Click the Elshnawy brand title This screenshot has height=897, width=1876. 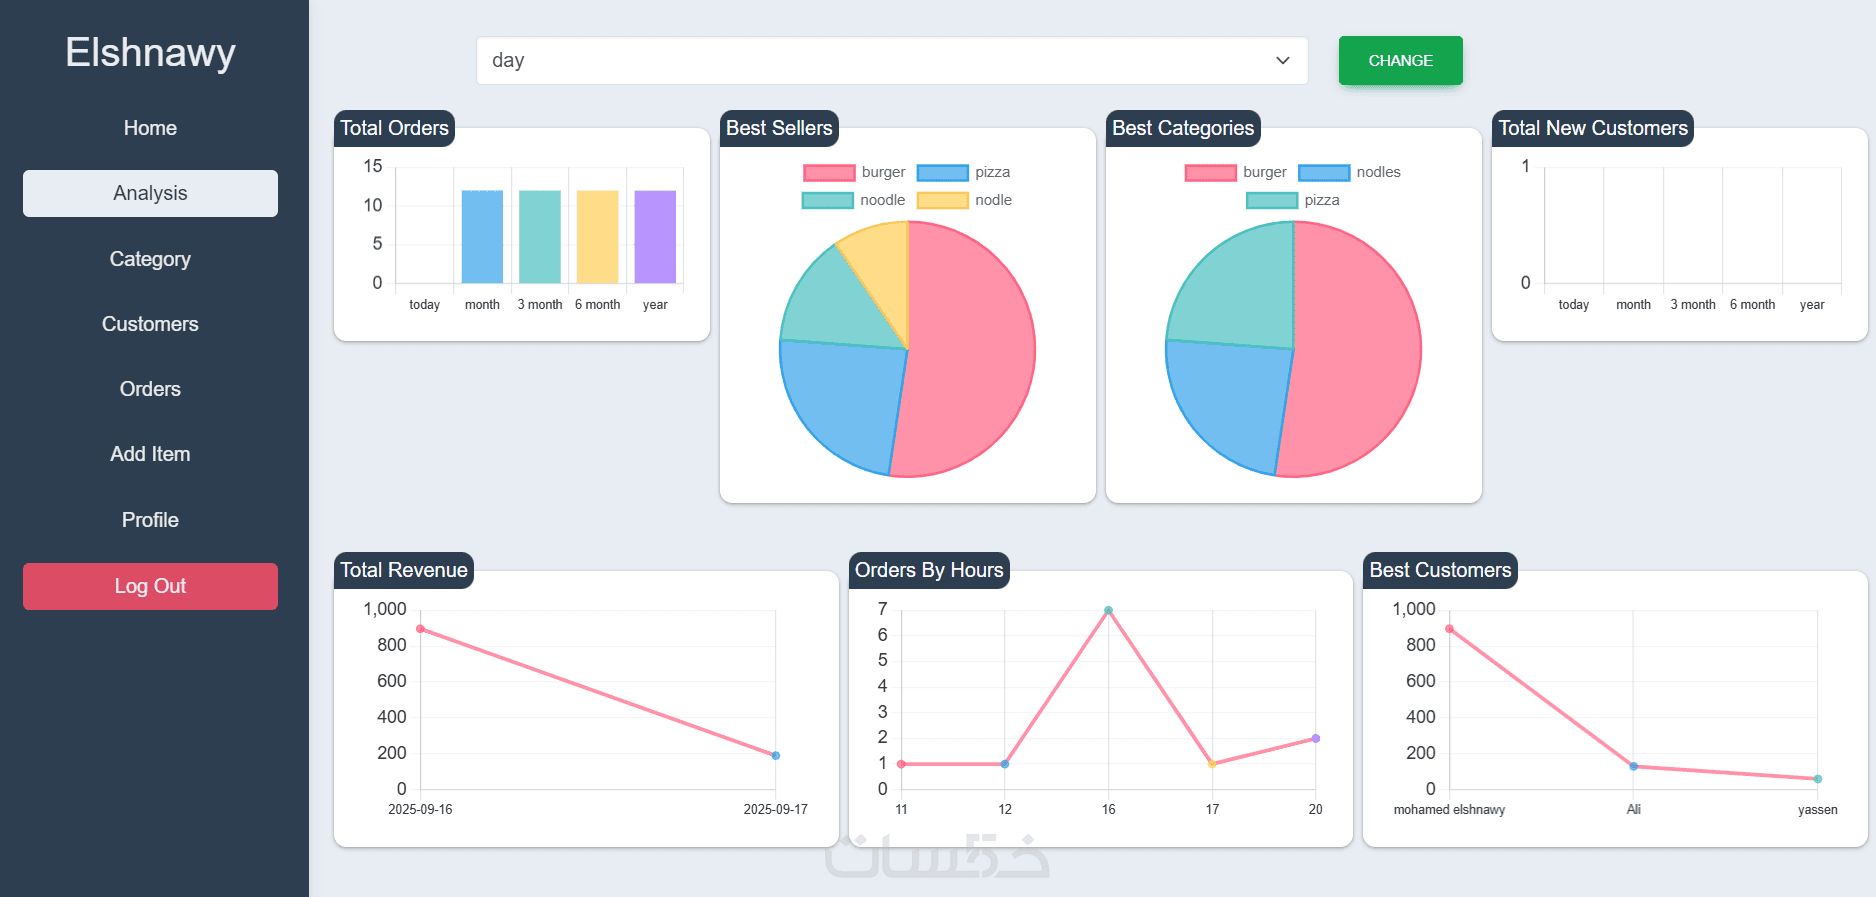tap(150, 52)
